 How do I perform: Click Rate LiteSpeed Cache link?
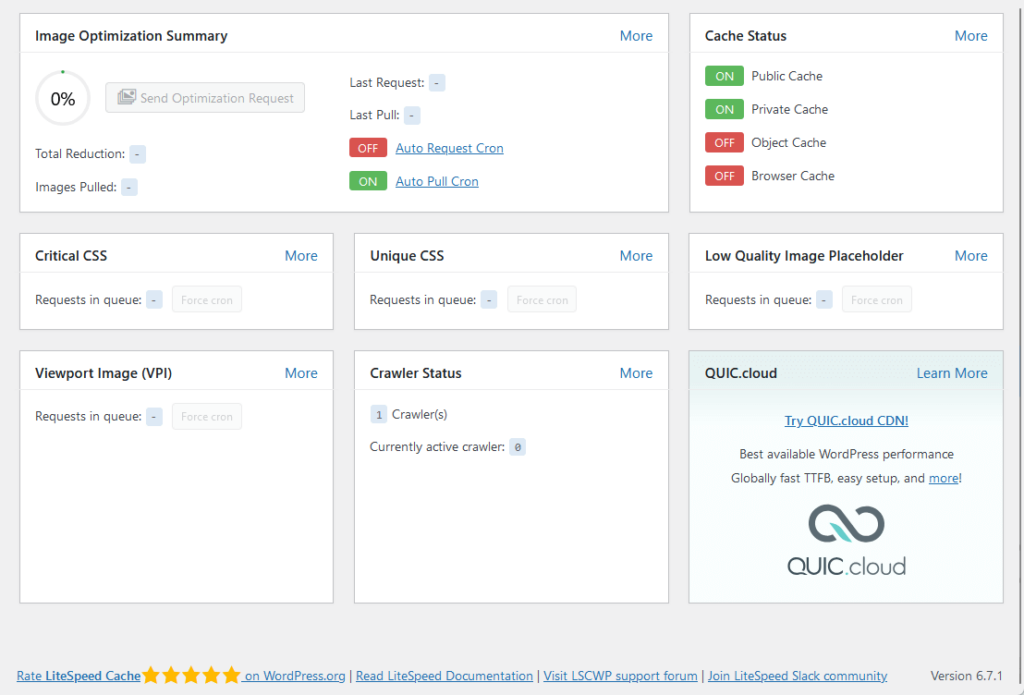[78, 675]
